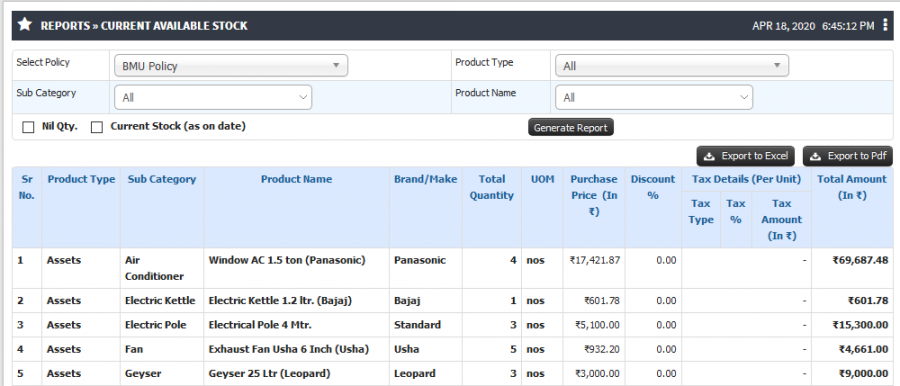Click the Tax Amount (In ₹) sub-header
900x386 pixels.
(781, 219)
